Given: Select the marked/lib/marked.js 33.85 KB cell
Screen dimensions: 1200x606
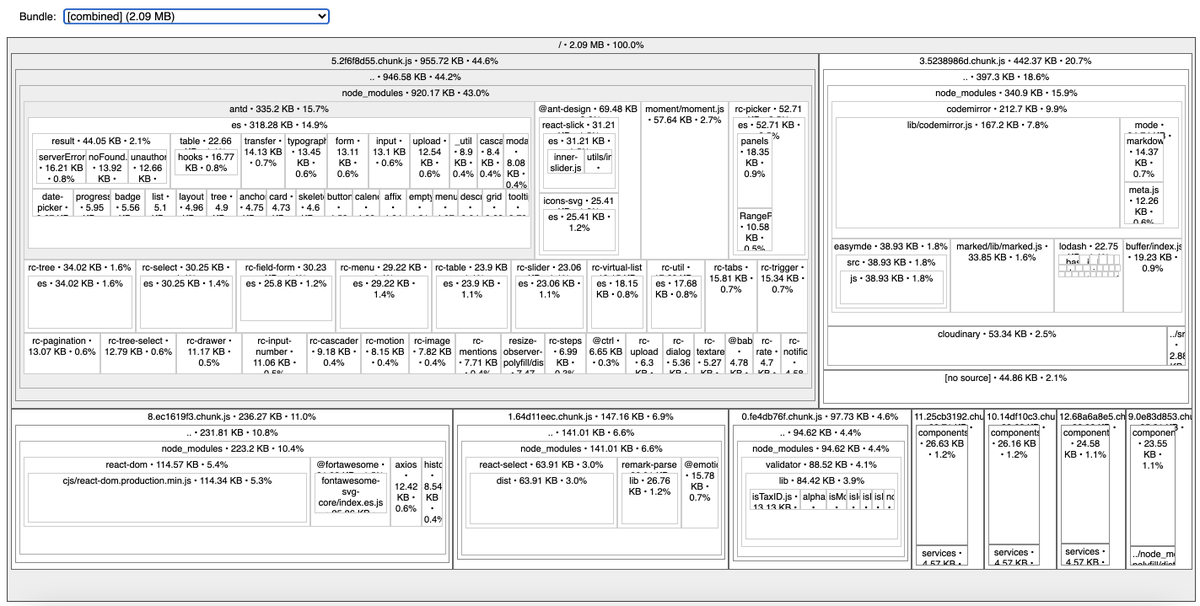Looking at the screenshot, I should tap(1002, 278).
